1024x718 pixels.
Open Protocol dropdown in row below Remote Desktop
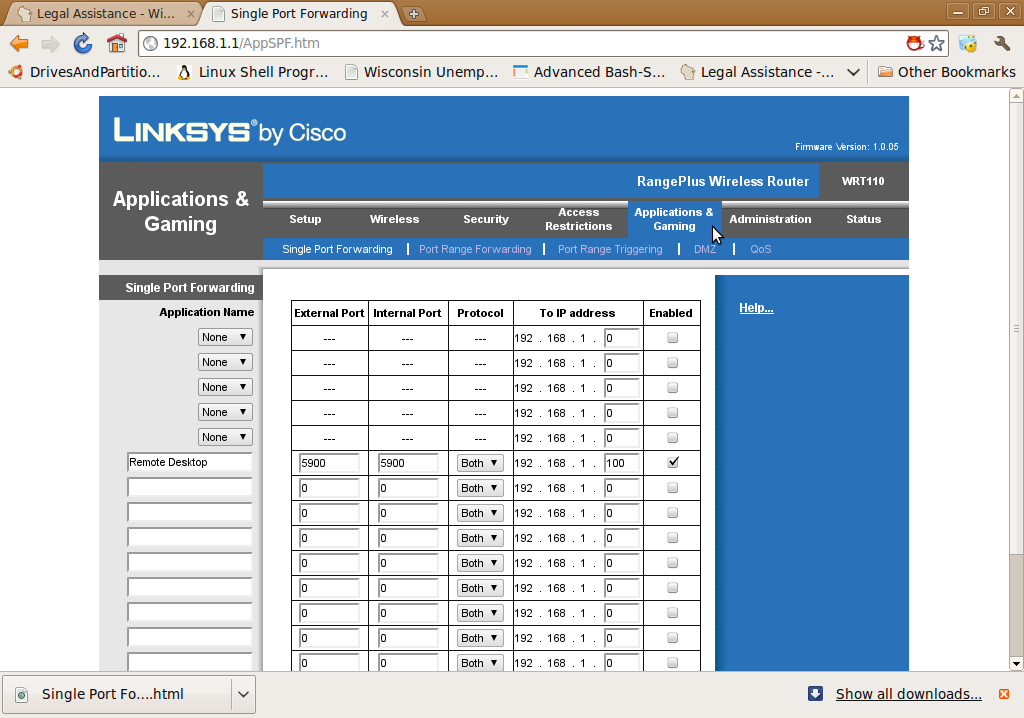tap(479, 488)
